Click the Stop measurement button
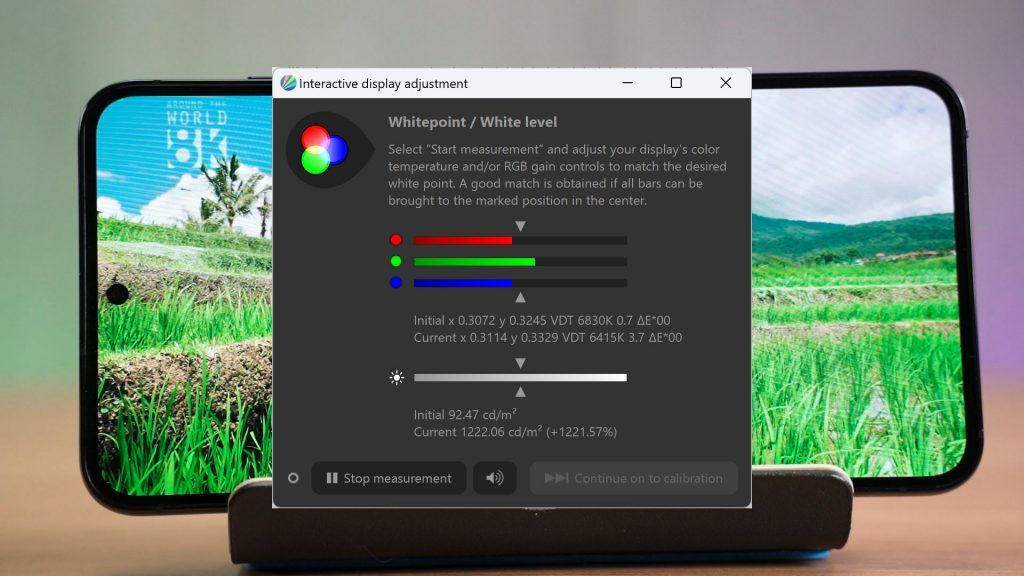 click(x=389, y=478)
